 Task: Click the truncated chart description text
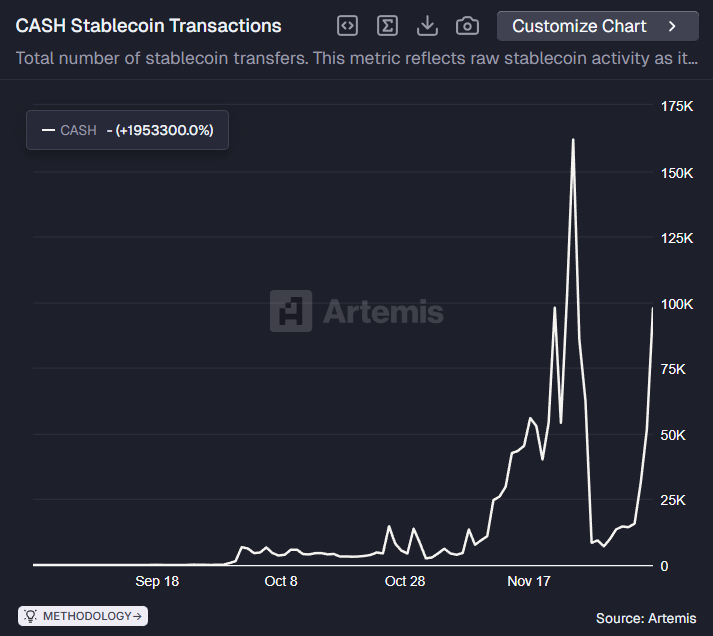(356, 58)
